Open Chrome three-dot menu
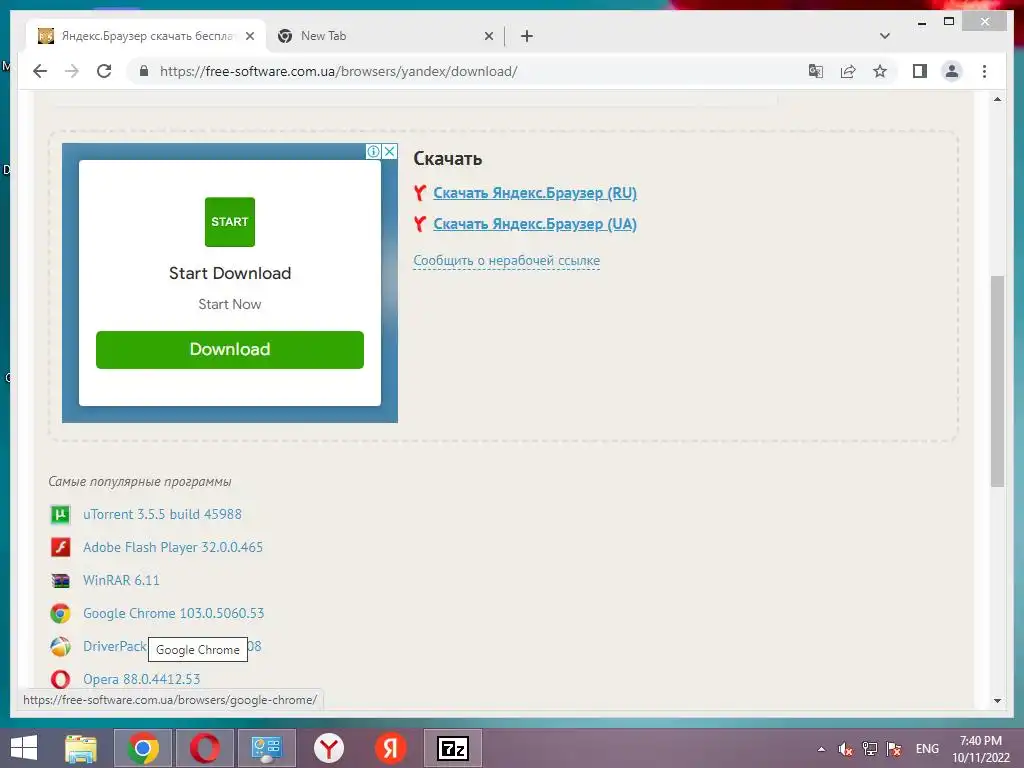The image size is (1024, 768). pyautogui.click(x=984, y=71)
